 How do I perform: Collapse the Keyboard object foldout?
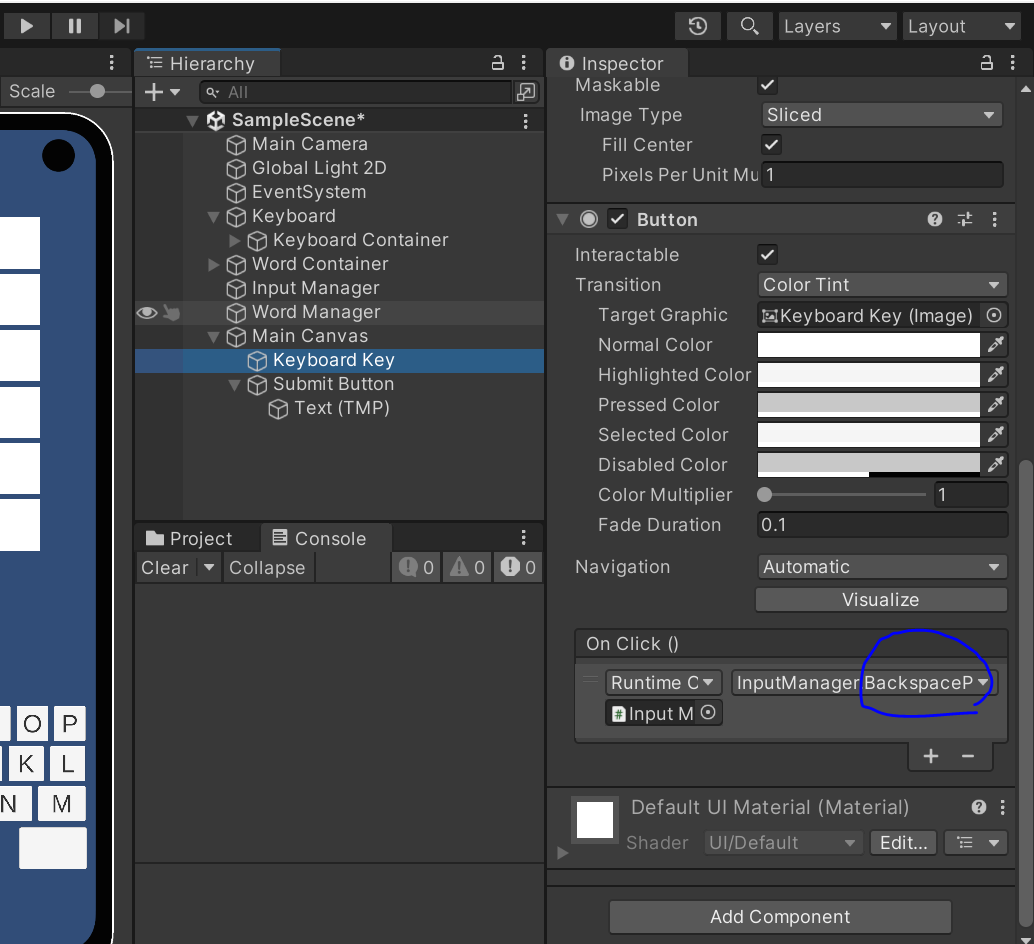pyautogui.click(x=214, y=217)
